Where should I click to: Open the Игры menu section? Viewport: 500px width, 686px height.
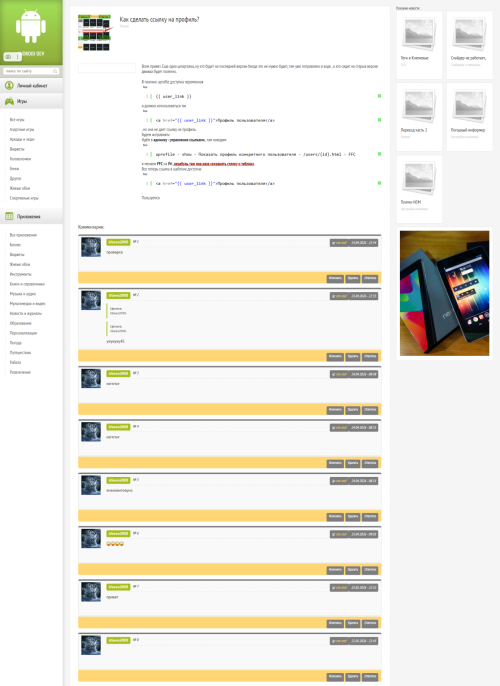click(31, 101)
